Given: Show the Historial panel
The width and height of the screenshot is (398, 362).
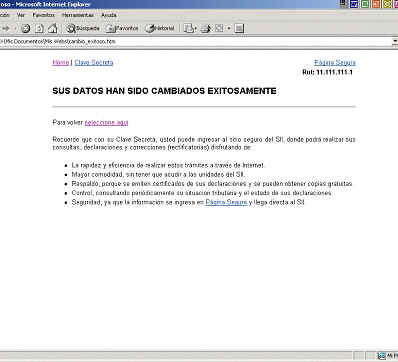Looking at the screenshot, I should (160, 29).
